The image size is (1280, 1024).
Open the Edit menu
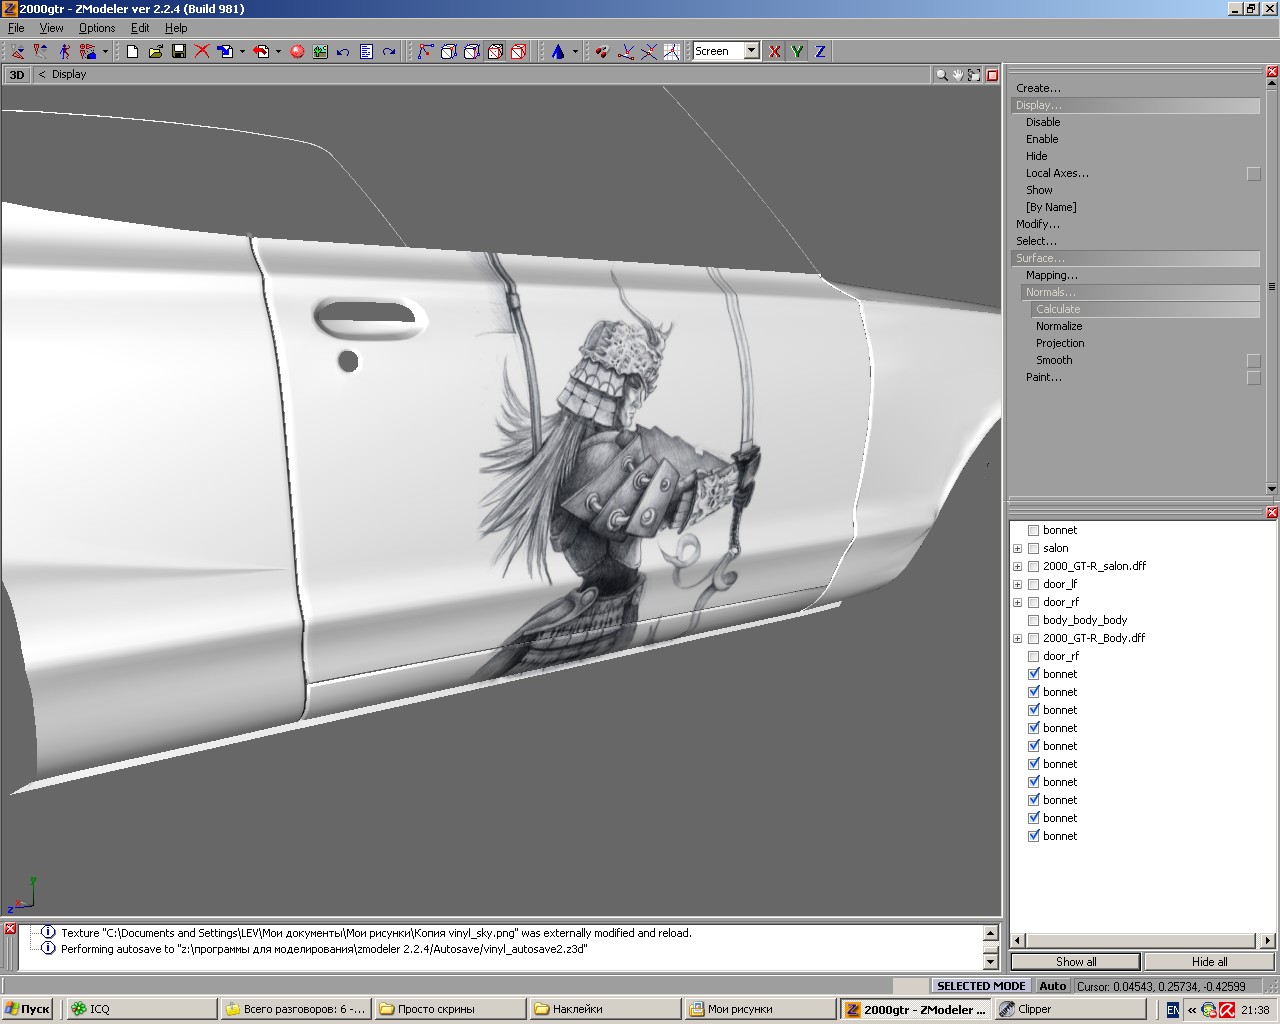140,28
